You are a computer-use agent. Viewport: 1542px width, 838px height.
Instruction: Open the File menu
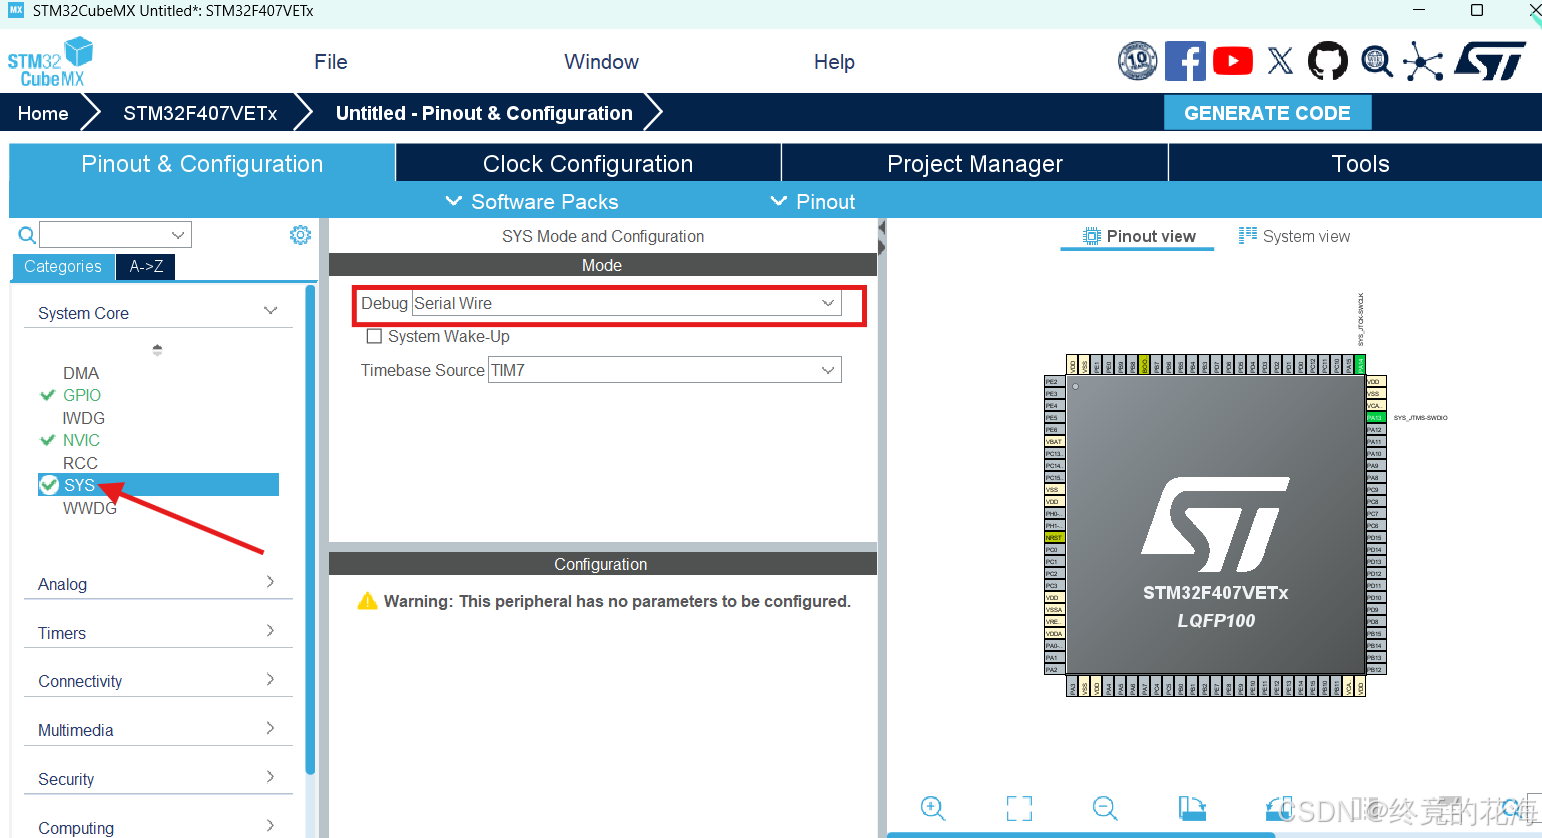tap(331, 62)
